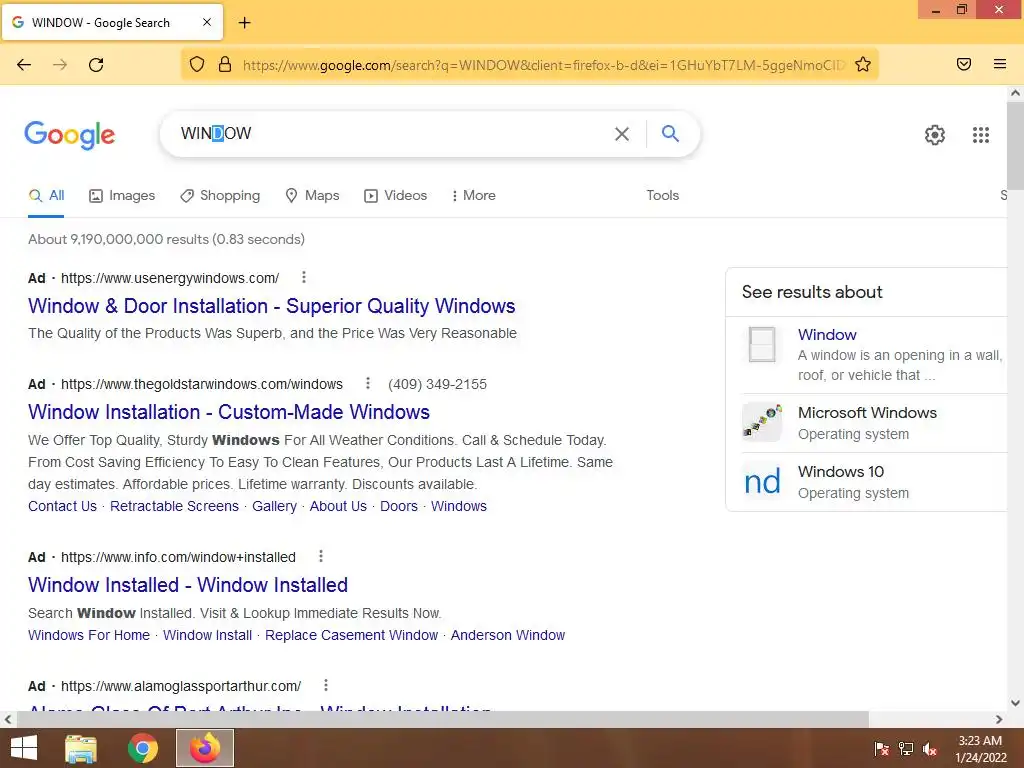Click the Windows For Home sitelink

click(x=89, y=635)
